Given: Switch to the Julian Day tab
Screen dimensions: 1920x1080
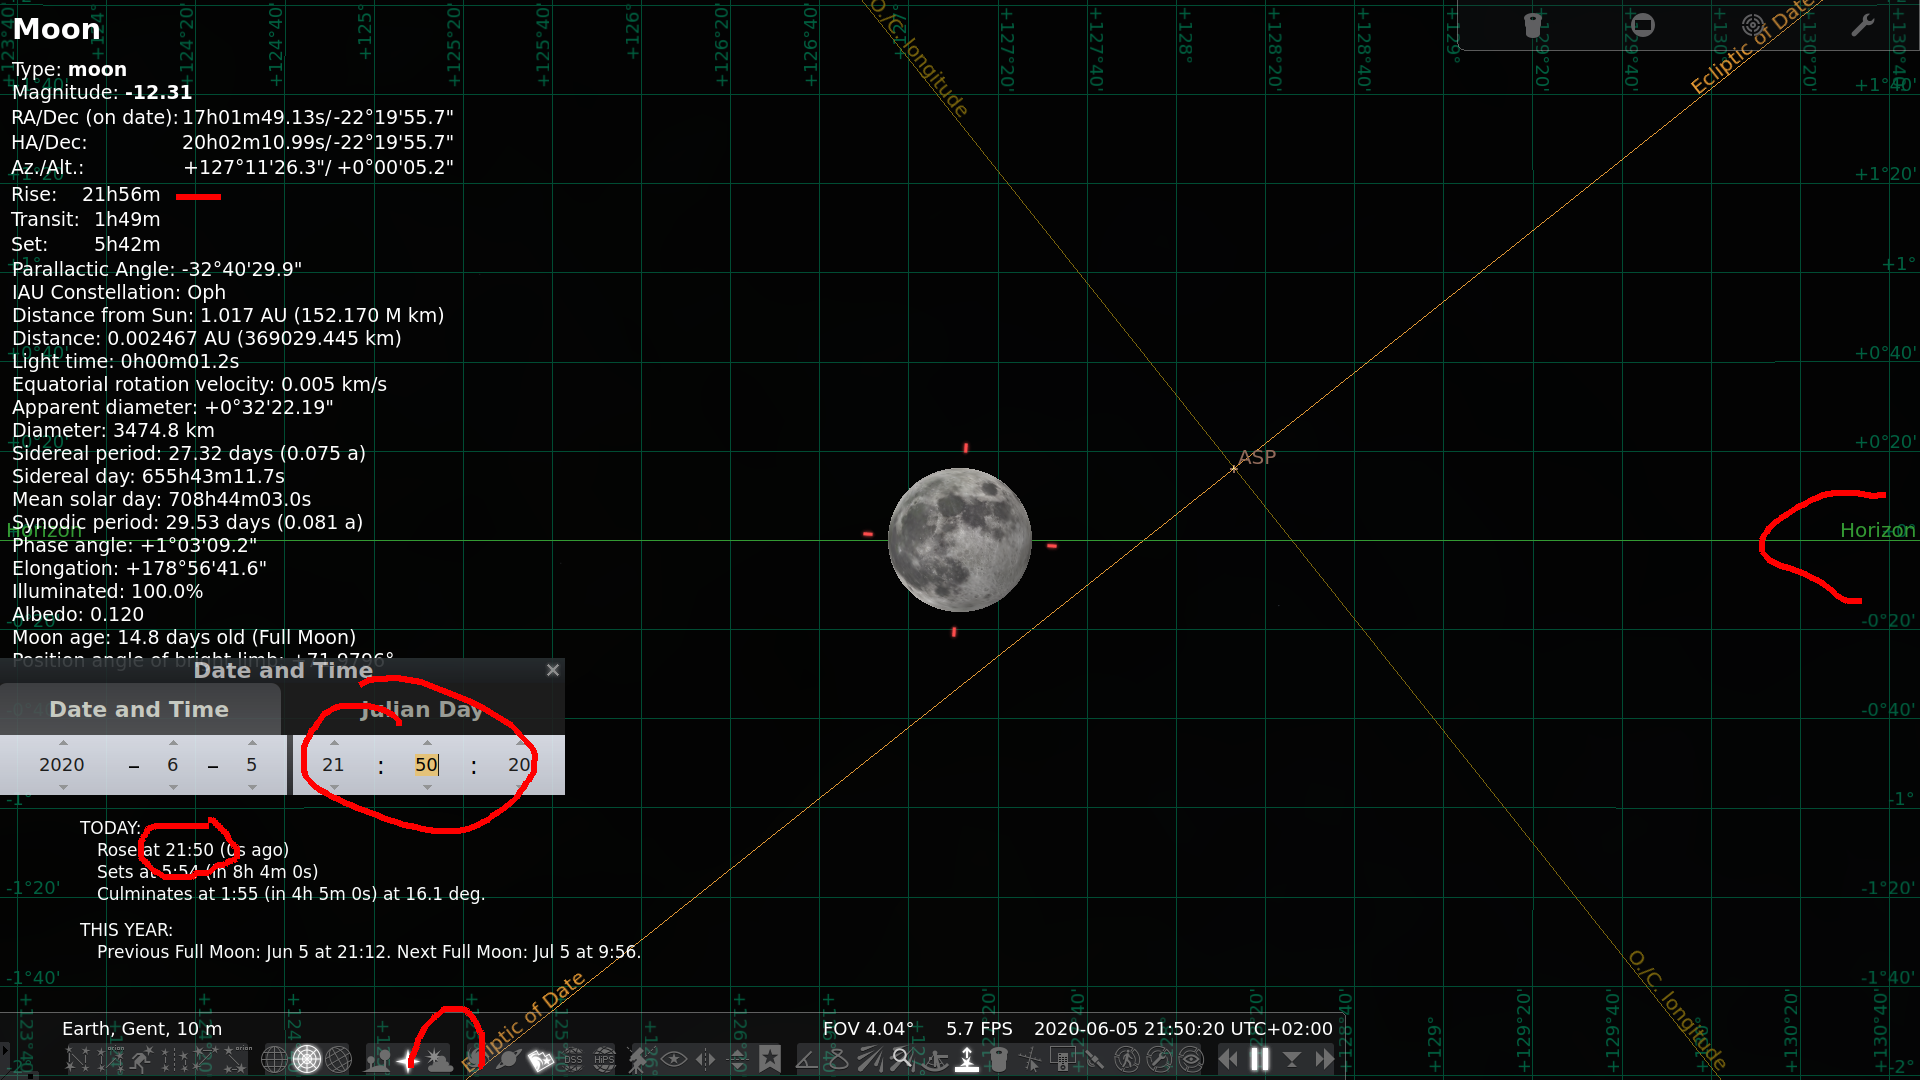Looking at the screenshot, I should (421, 709).
